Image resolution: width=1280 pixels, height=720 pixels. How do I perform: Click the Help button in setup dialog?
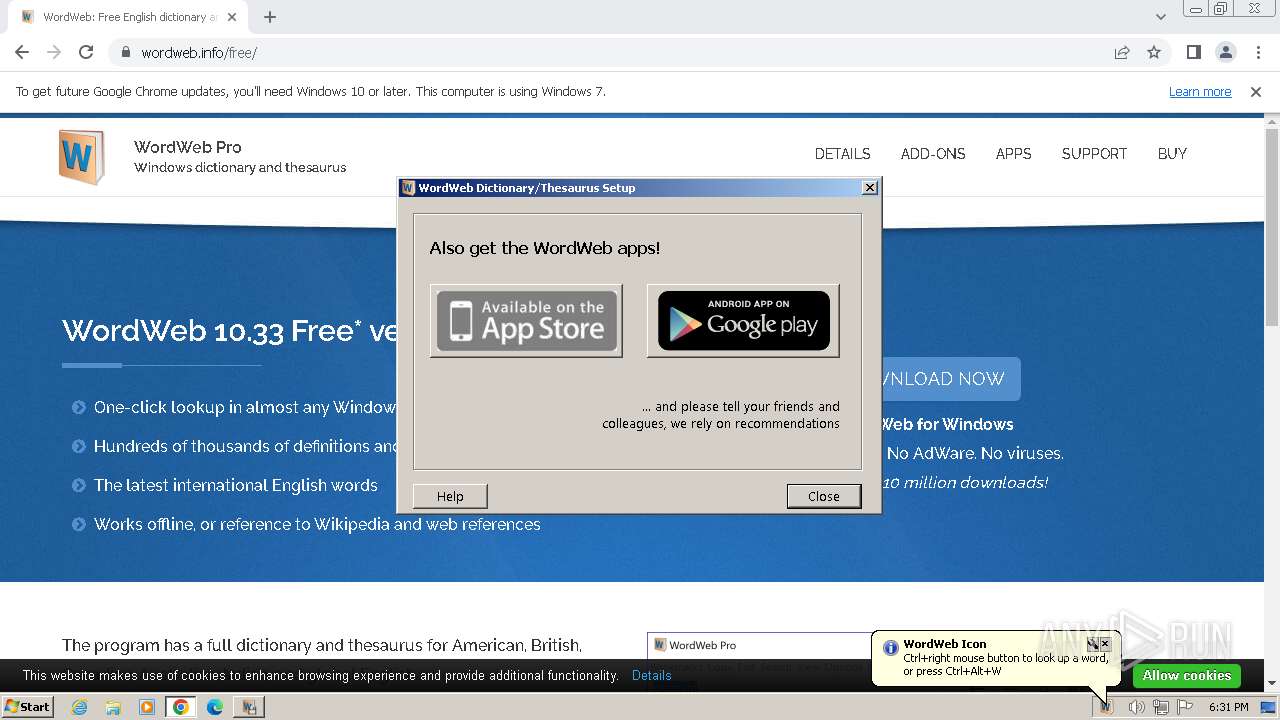(450, 496)
